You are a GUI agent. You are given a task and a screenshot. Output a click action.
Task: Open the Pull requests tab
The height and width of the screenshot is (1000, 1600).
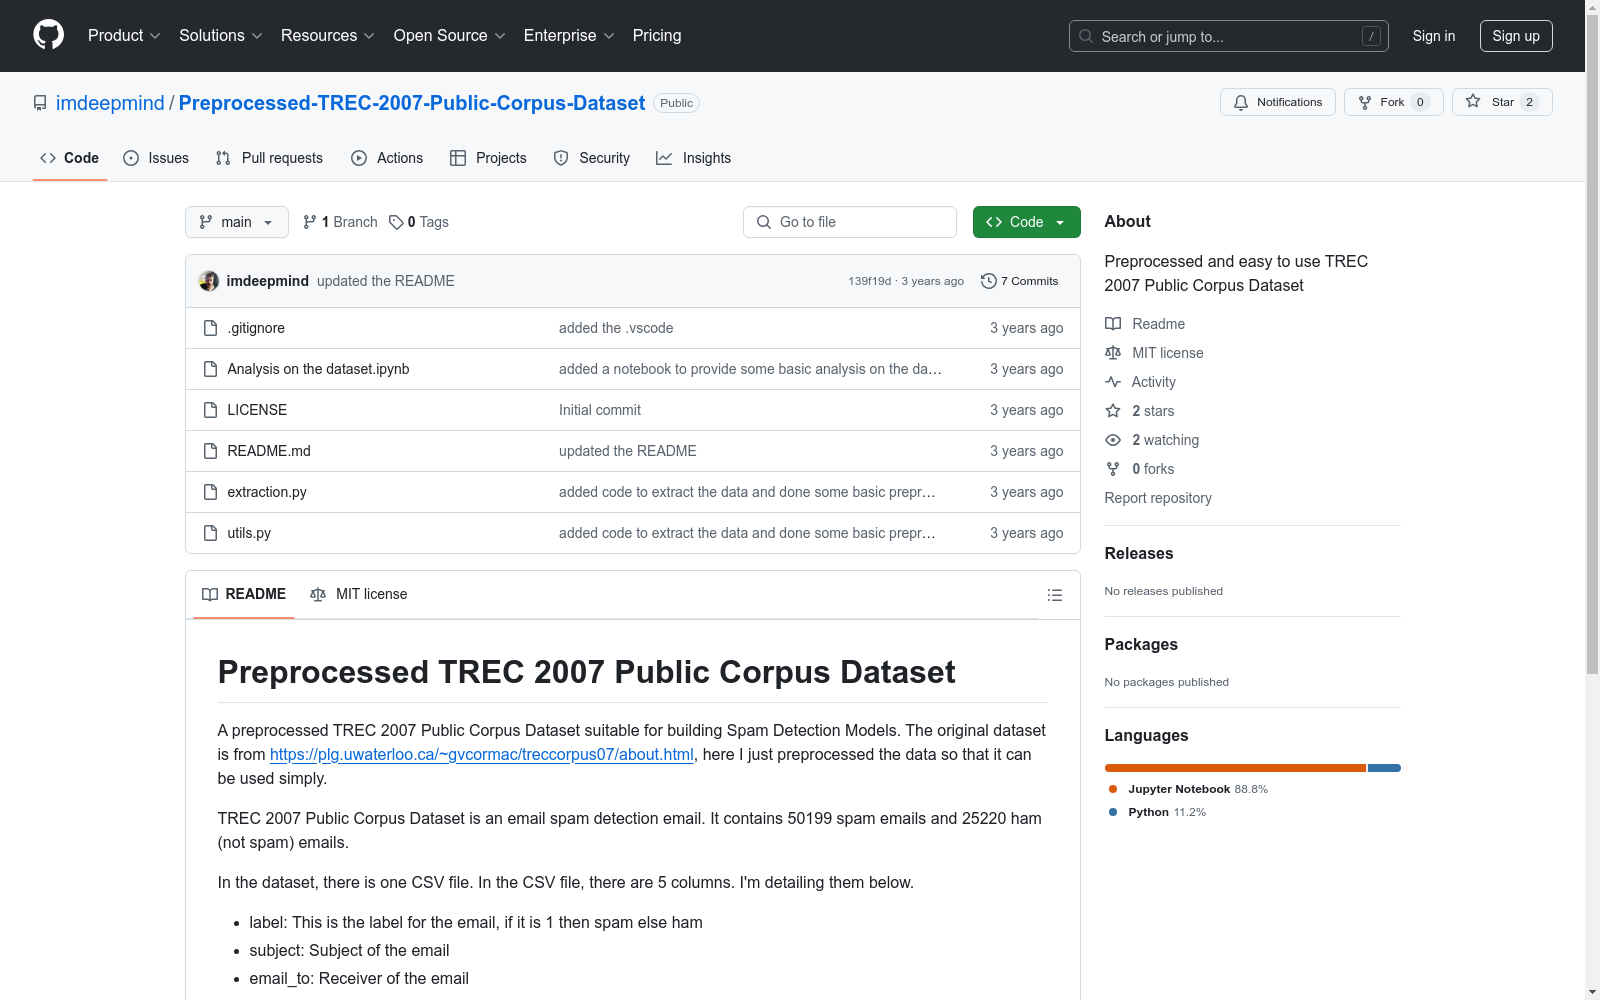pos(269,158)
